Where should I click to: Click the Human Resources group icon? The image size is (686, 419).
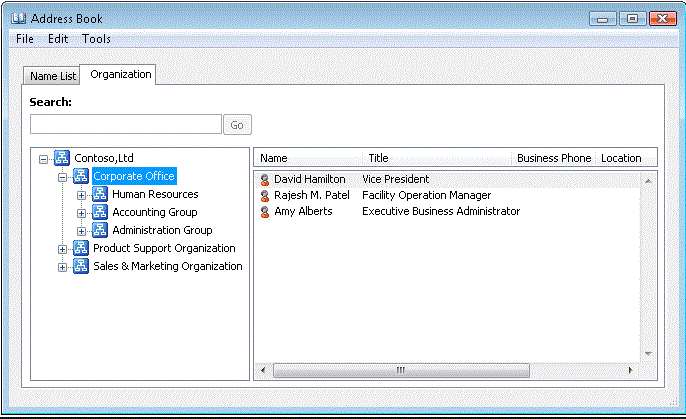point(100,194)
